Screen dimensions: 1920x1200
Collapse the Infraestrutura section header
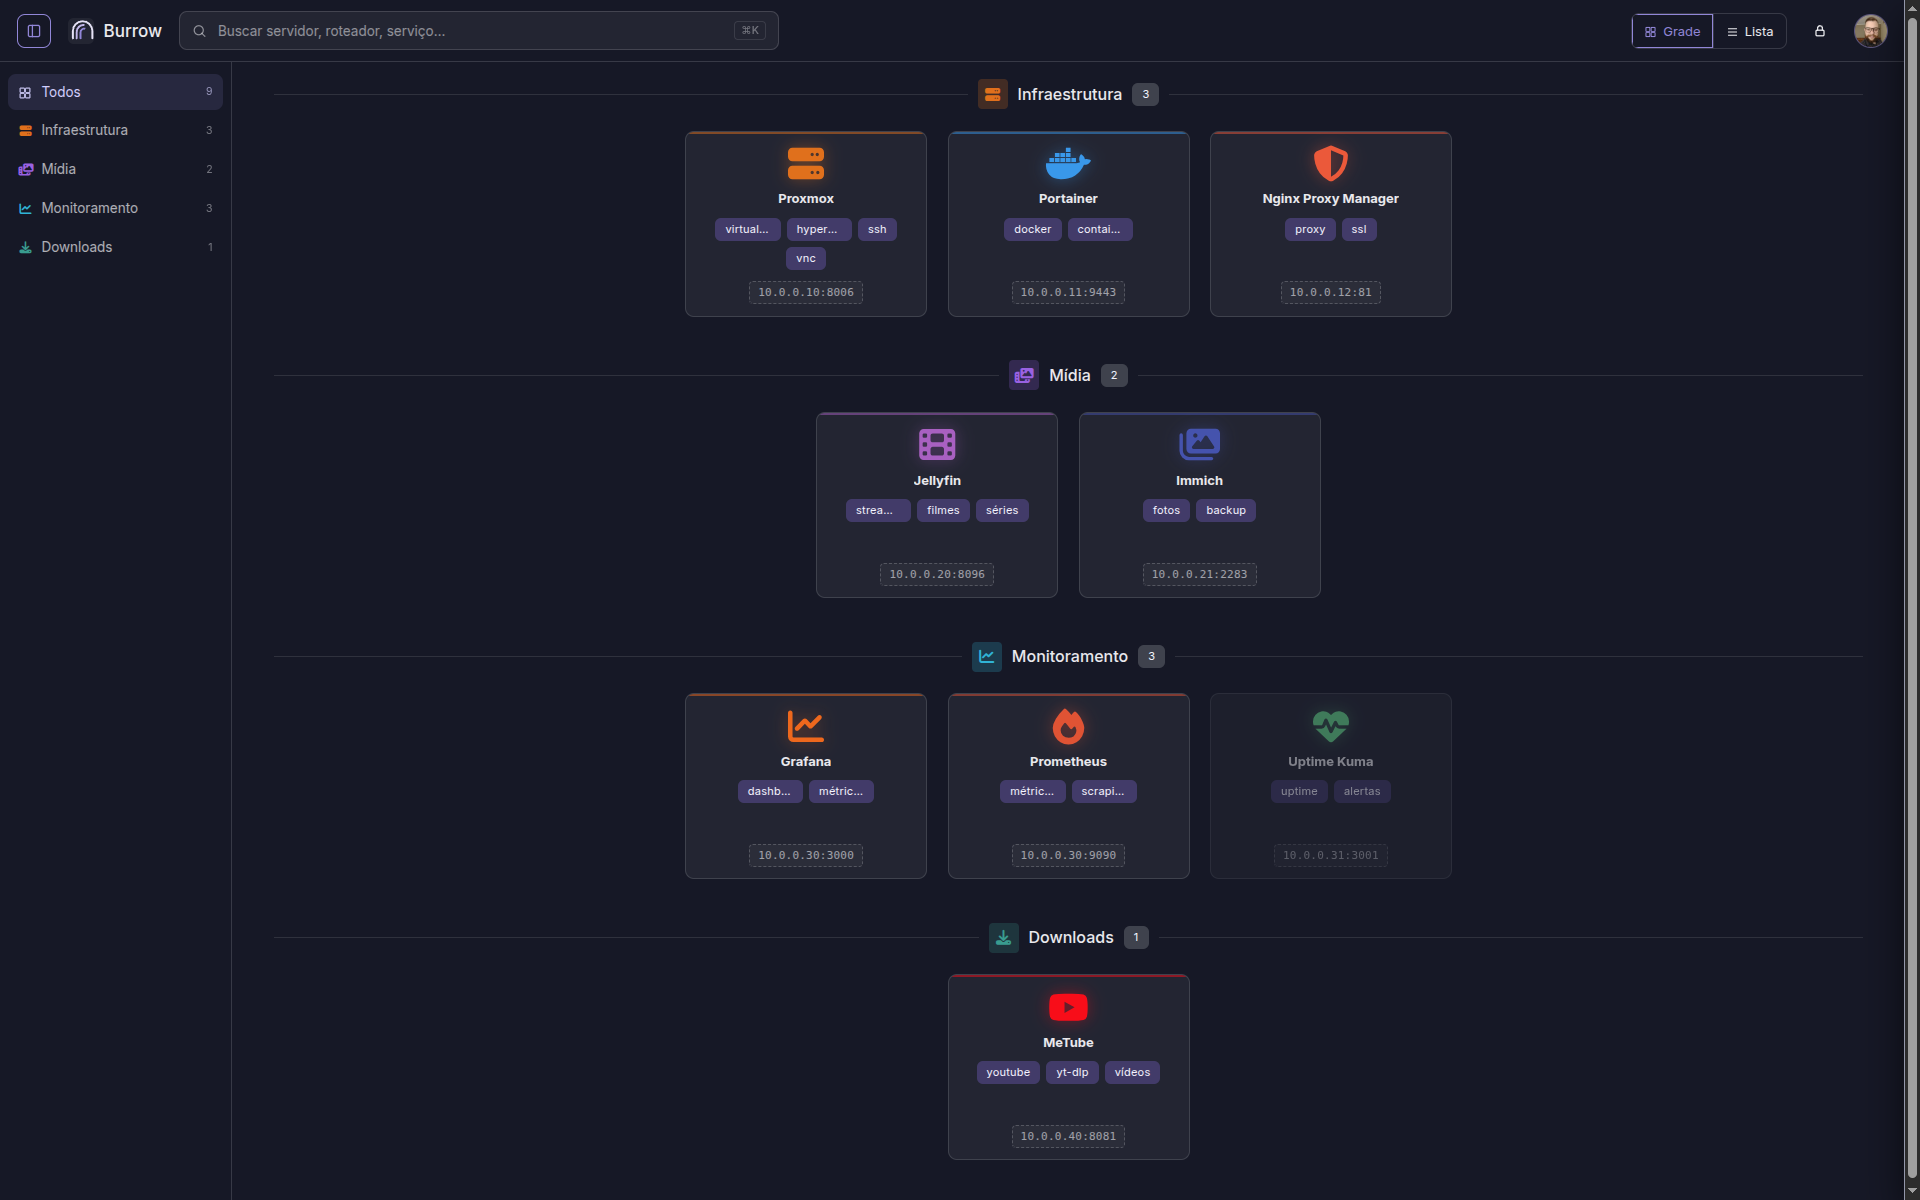[1068, 94]
